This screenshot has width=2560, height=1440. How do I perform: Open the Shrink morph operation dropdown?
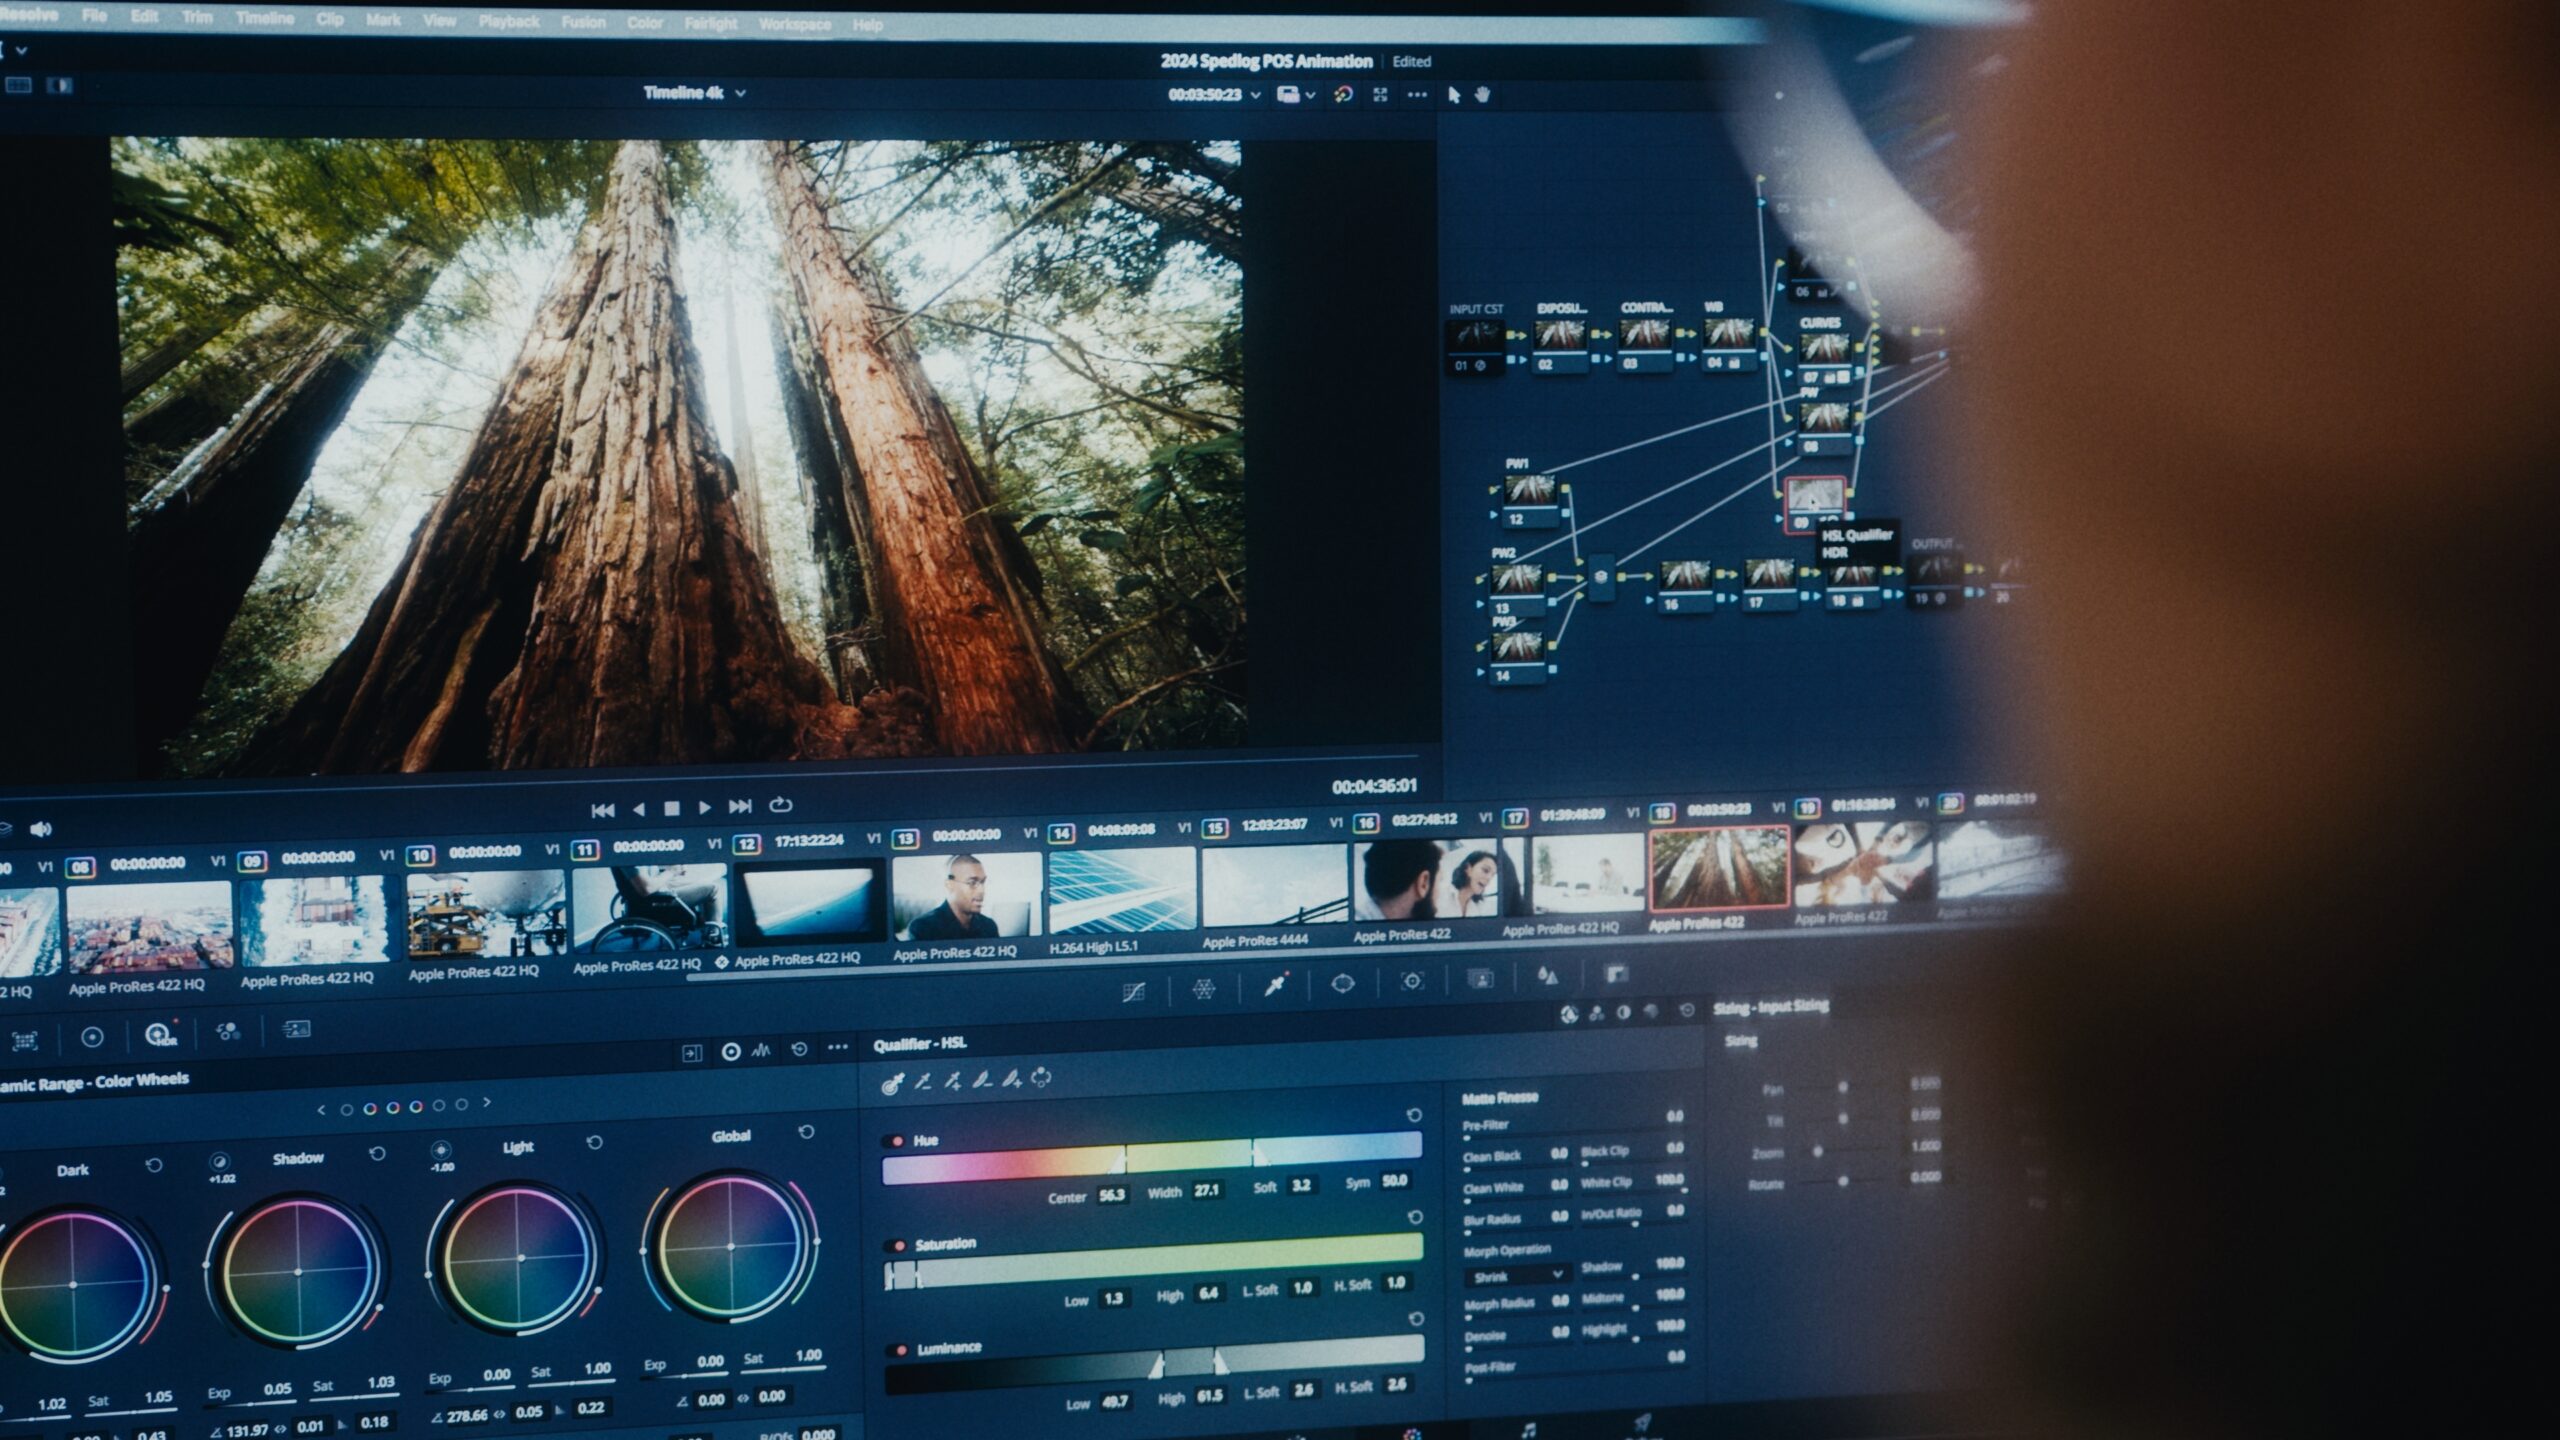[x=1516, y=1276]
